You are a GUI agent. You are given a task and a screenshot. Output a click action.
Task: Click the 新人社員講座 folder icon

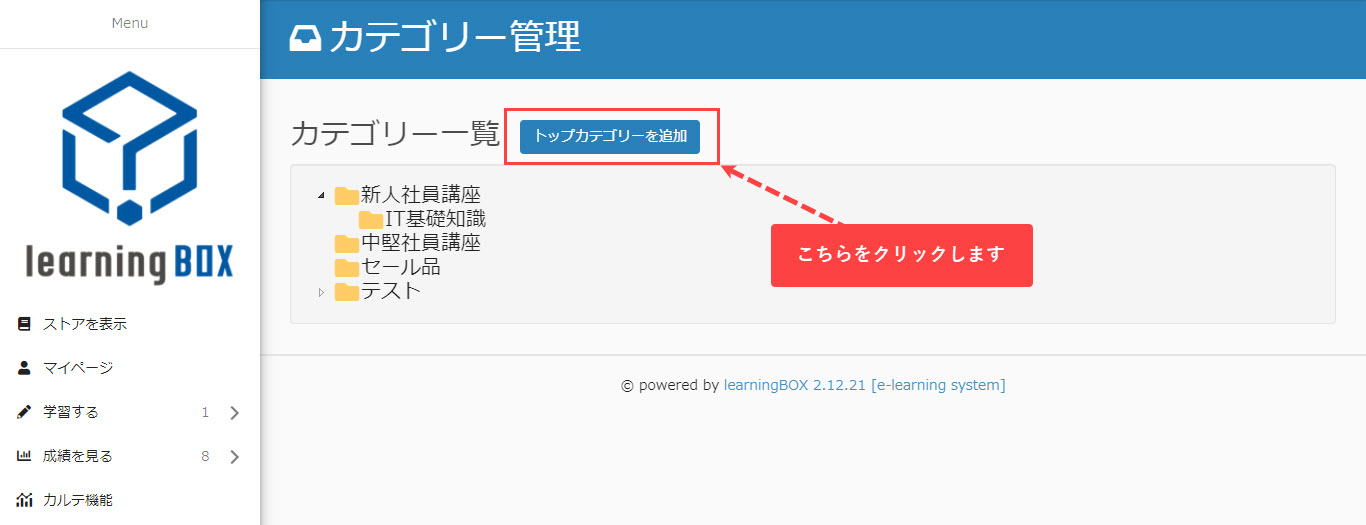click(x=347, y=195)
